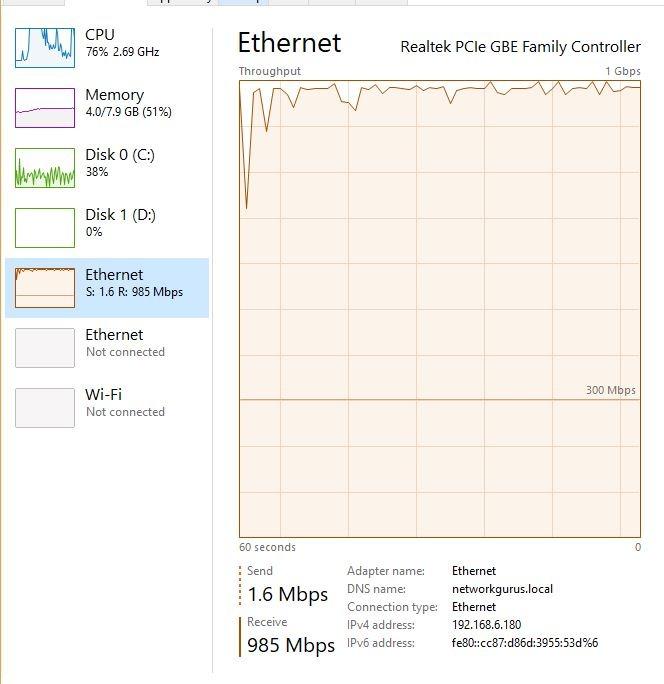Click the 300 Mbps marker line label
The height and width of the screenshot is (684, 664).
coord(611,390)
